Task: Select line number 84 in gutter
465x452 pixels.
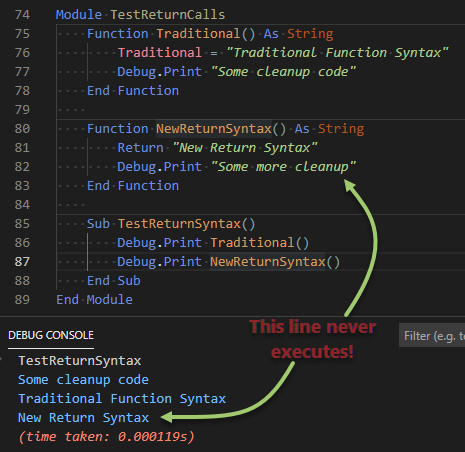Action: click(x=22, y=205)
